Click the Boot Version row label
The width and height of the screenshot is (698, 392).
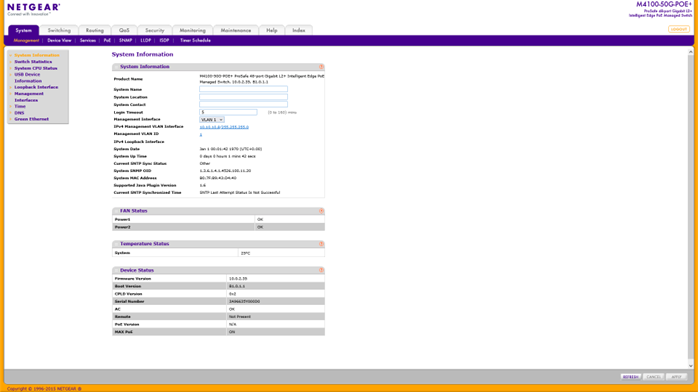pyautogui.click(x=128, y=286)
